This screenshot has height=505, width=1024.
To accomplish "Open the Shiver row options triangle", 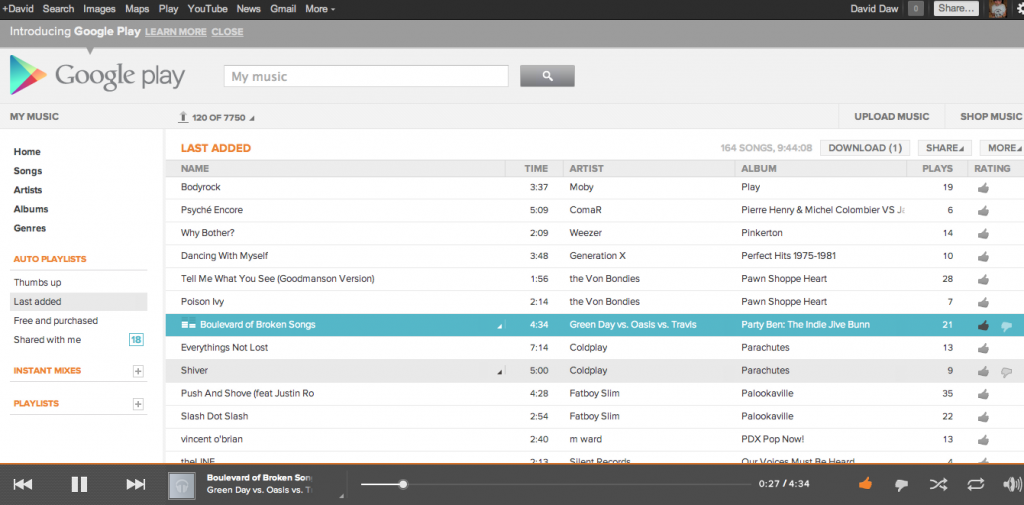I will point(500,372).
